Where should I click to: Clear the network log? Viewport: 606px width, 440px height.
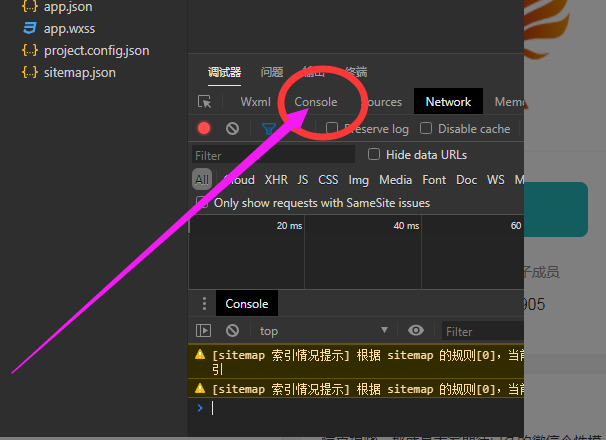[232, 129]
